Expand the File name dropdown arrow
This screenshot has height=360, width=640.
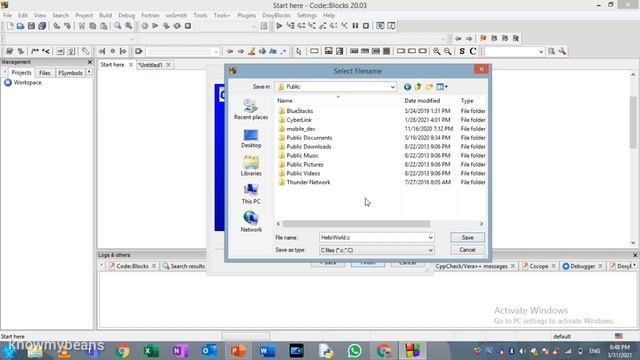tap(430, 238)
